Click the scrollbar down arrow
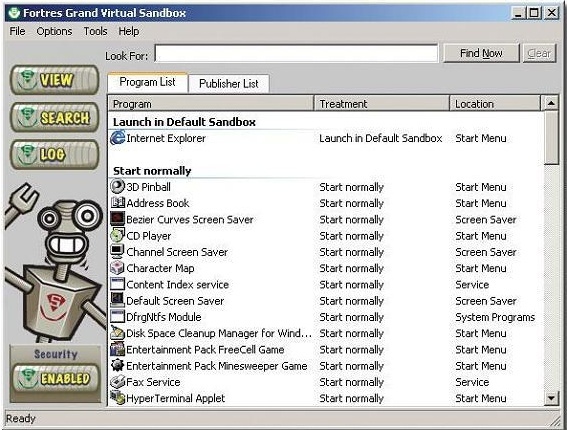The width and height of the screenshot is (567, 430). coord(551,399)
